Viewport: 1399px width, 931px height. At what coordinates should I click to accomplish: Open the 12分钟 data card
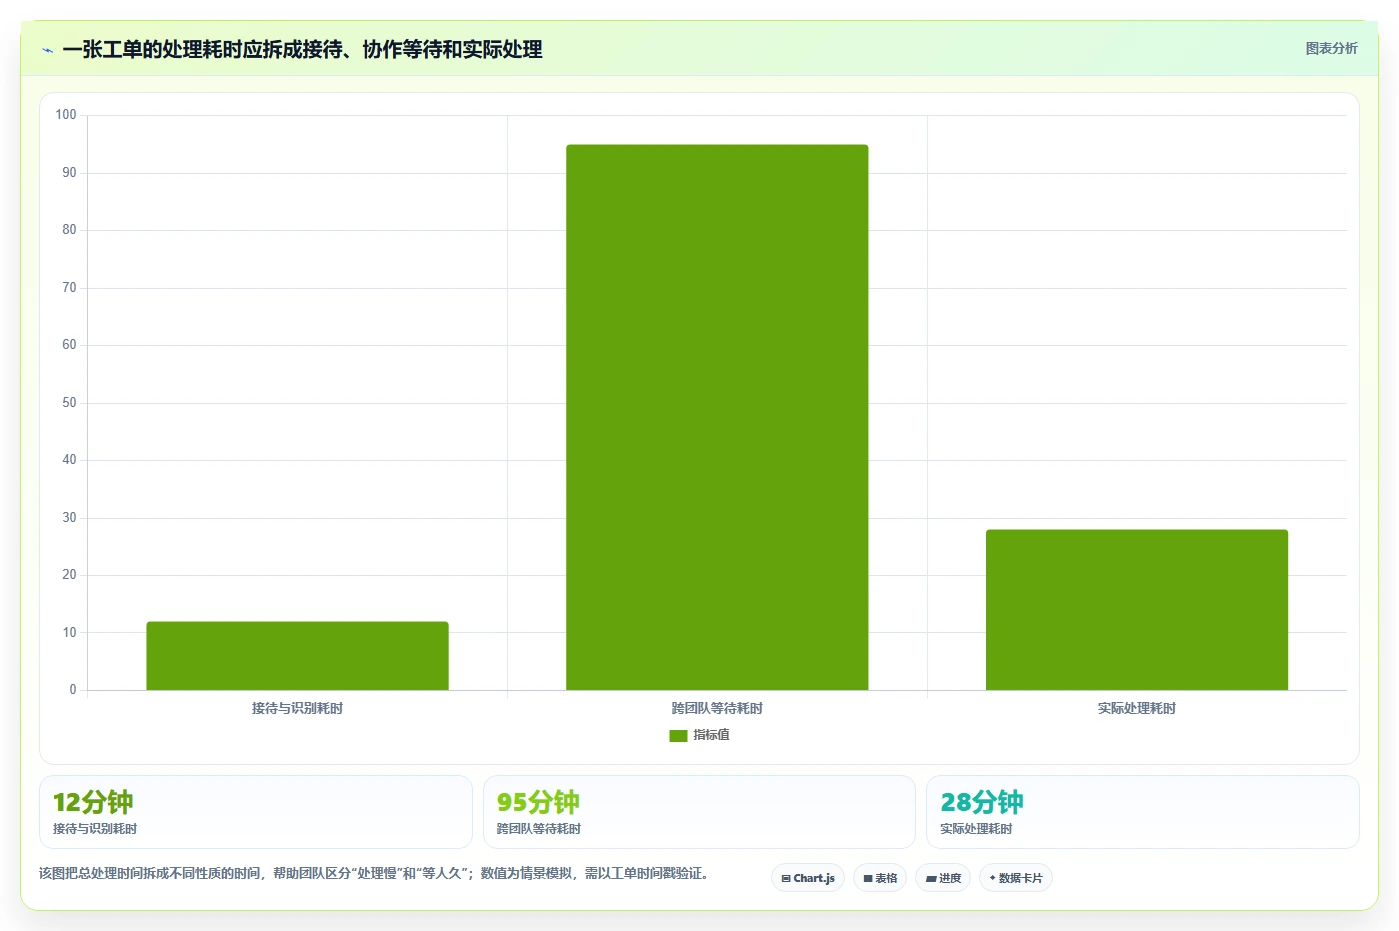255,812
